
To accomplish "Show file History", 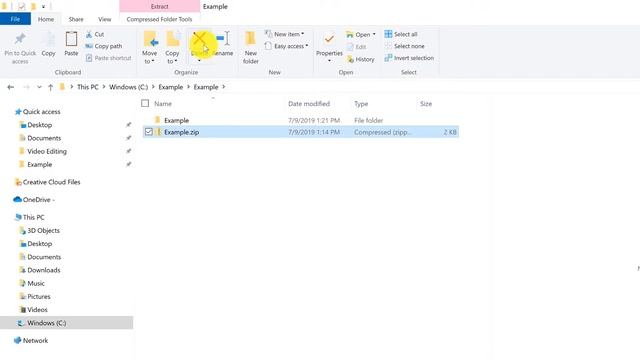I will [x=360, y=59].
